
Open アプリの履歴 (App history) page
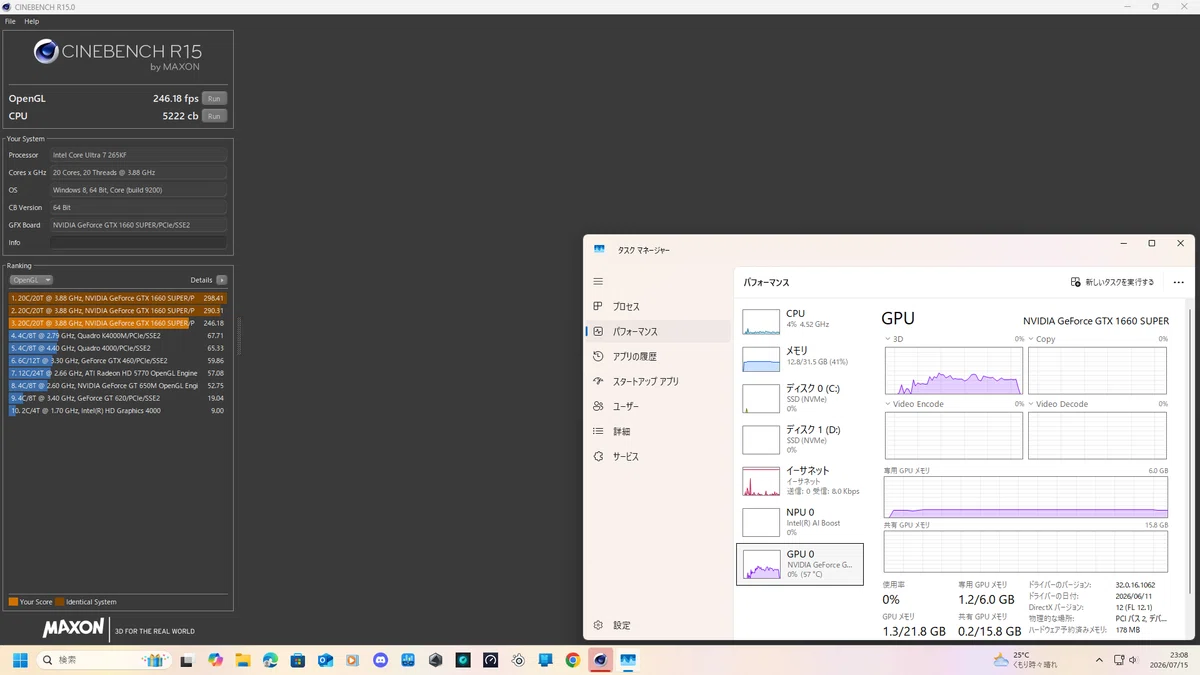pos(658,356)
